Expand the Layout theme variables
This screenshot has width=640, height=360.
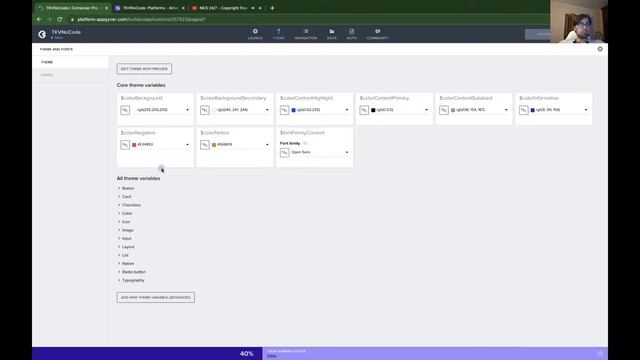pyautogui.click(x=126, y=247)
